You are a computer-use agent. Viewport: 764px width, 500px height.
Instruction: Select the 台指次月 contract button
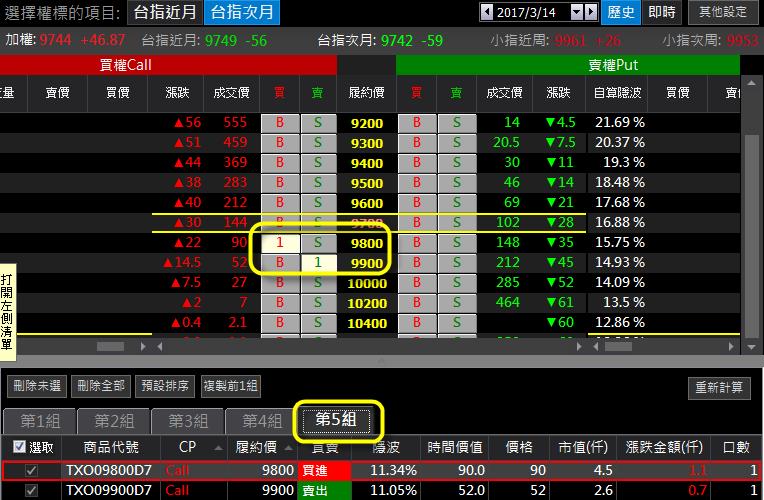242,12
